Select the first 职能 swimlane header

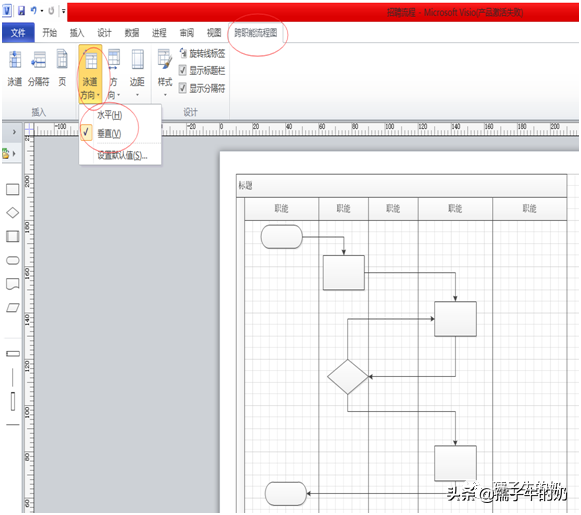[x=282, y=209]
